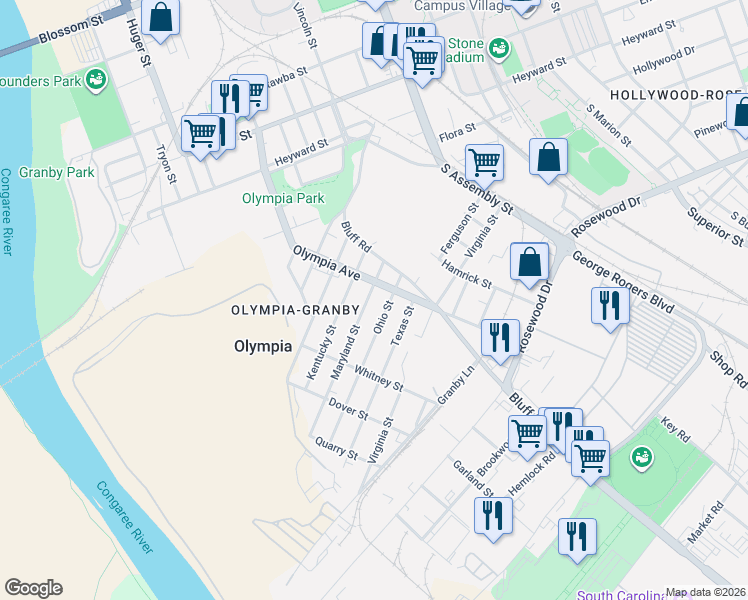
Task: Open restaurant marker west of Market Rd
Action: click(577, 537)
